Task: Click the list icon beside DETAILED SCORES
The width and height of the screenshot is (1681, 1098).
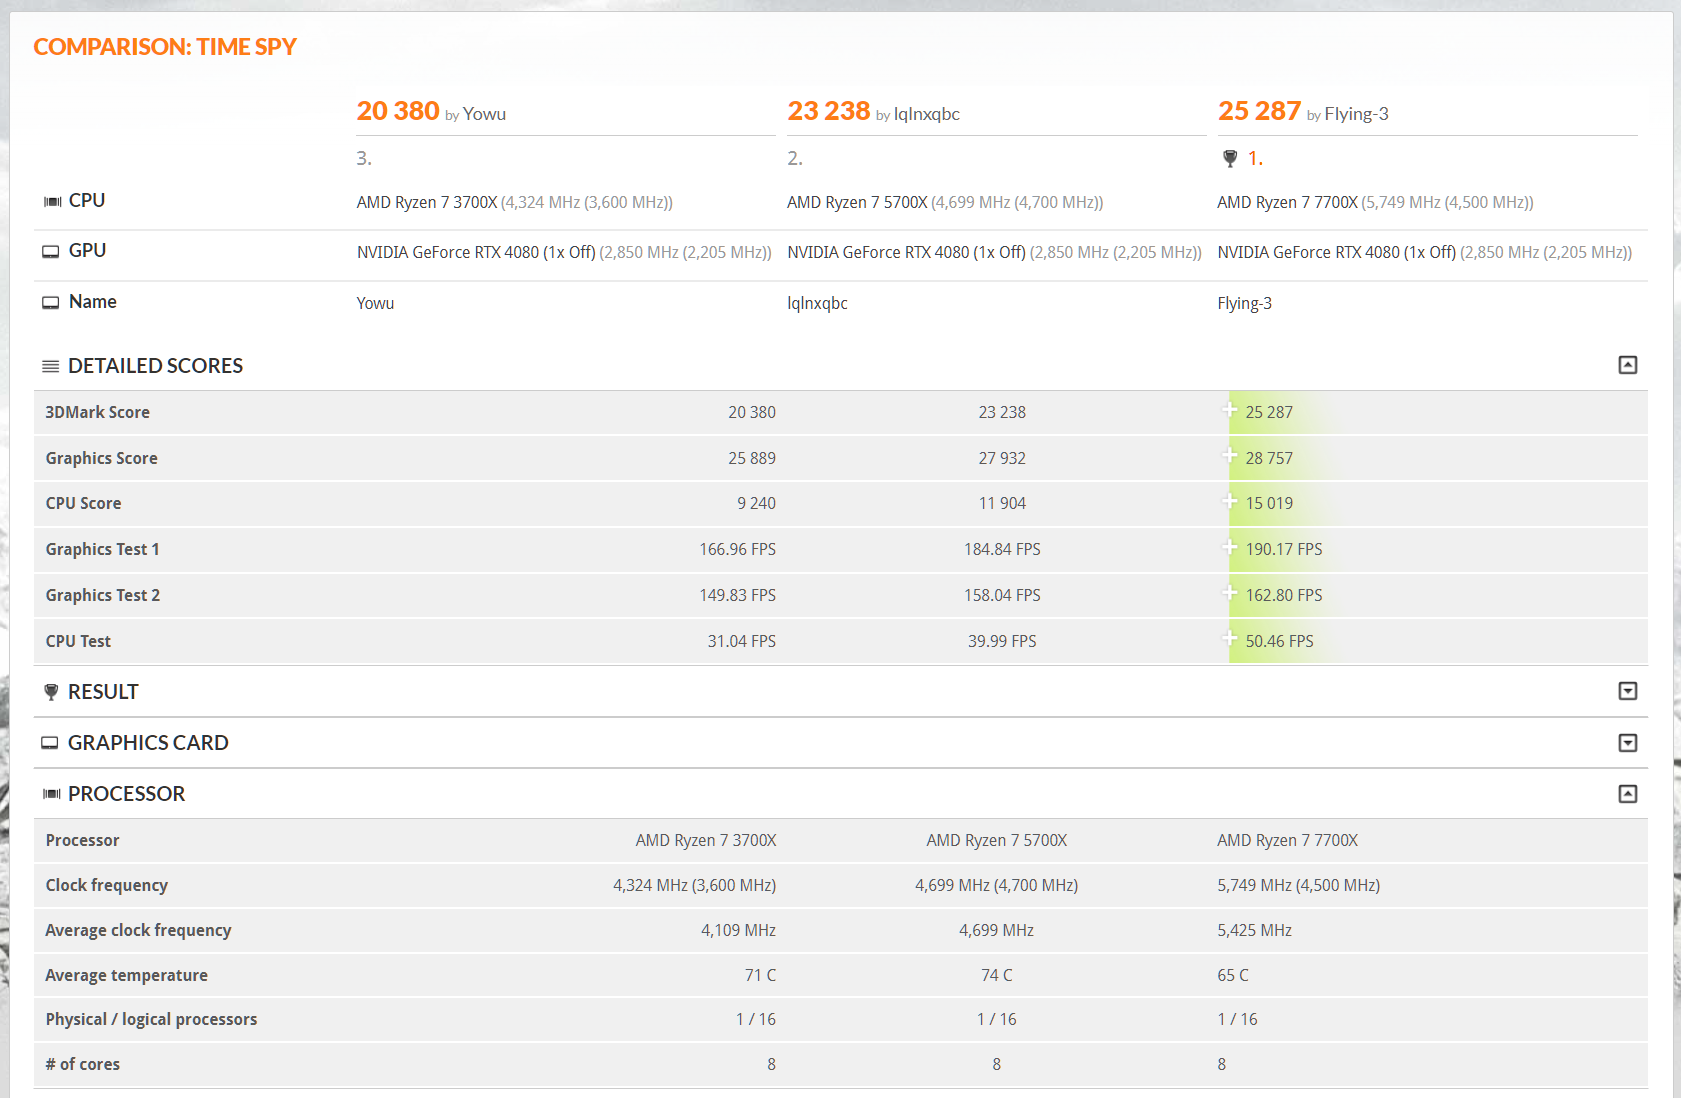Action: [x=51, y=367]
